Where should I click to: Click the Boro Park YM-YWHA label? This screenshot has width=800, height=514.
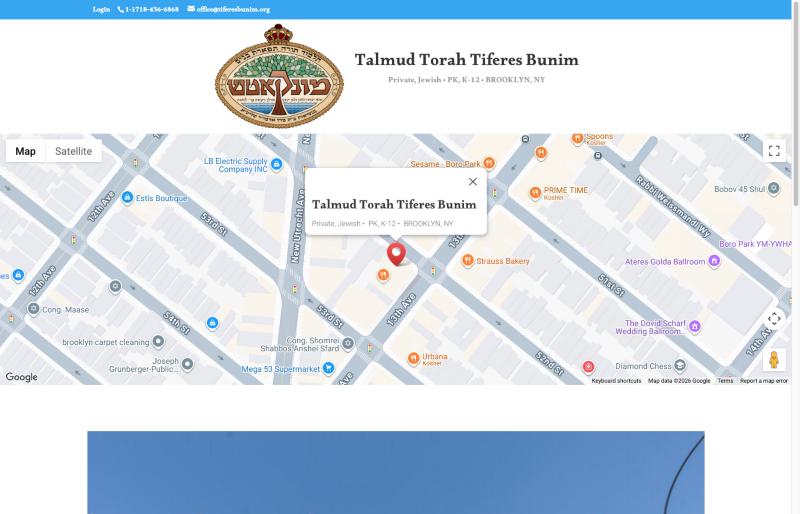point(755,244)
